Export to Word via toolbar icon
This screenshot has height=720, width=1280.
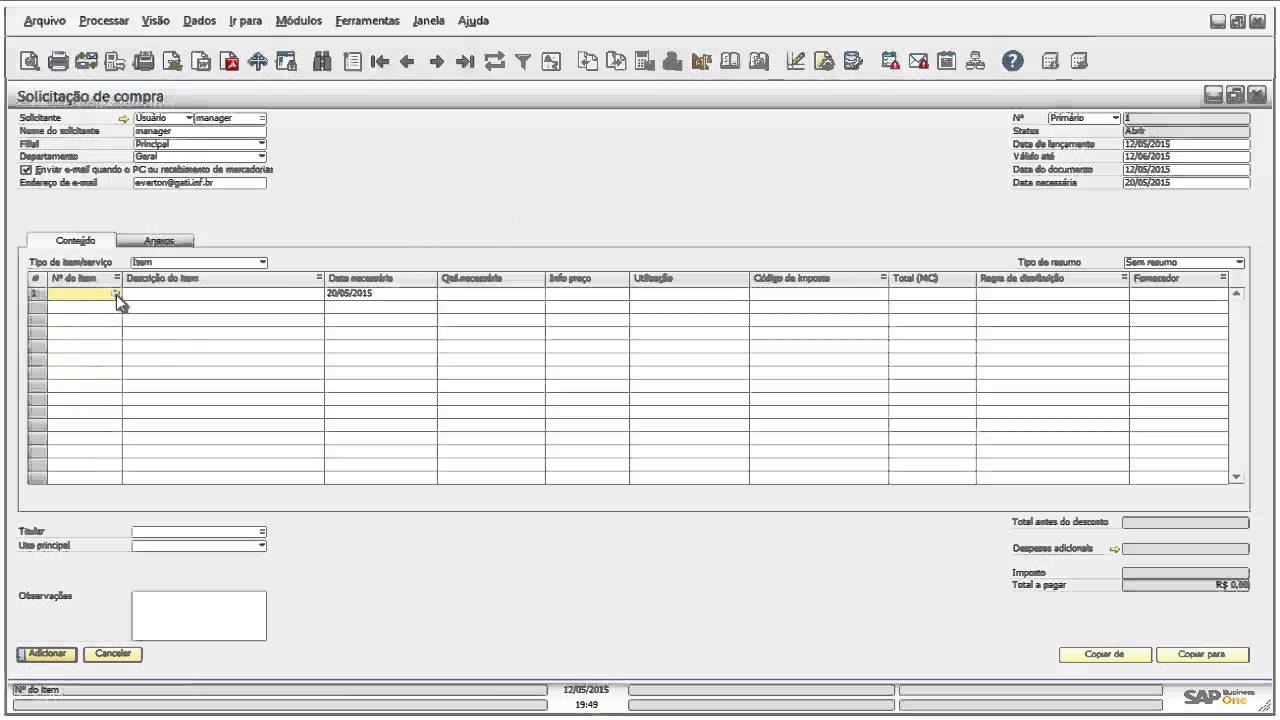pos(201,61)
